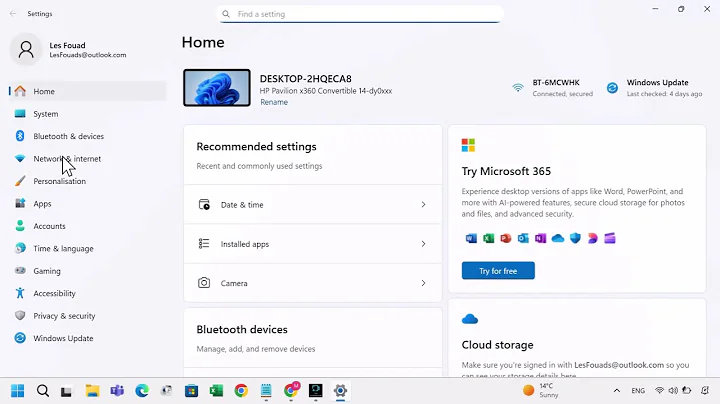Click the Privacy & security shield icon
This screenshot has width=720, height=404.
(20, 315)
